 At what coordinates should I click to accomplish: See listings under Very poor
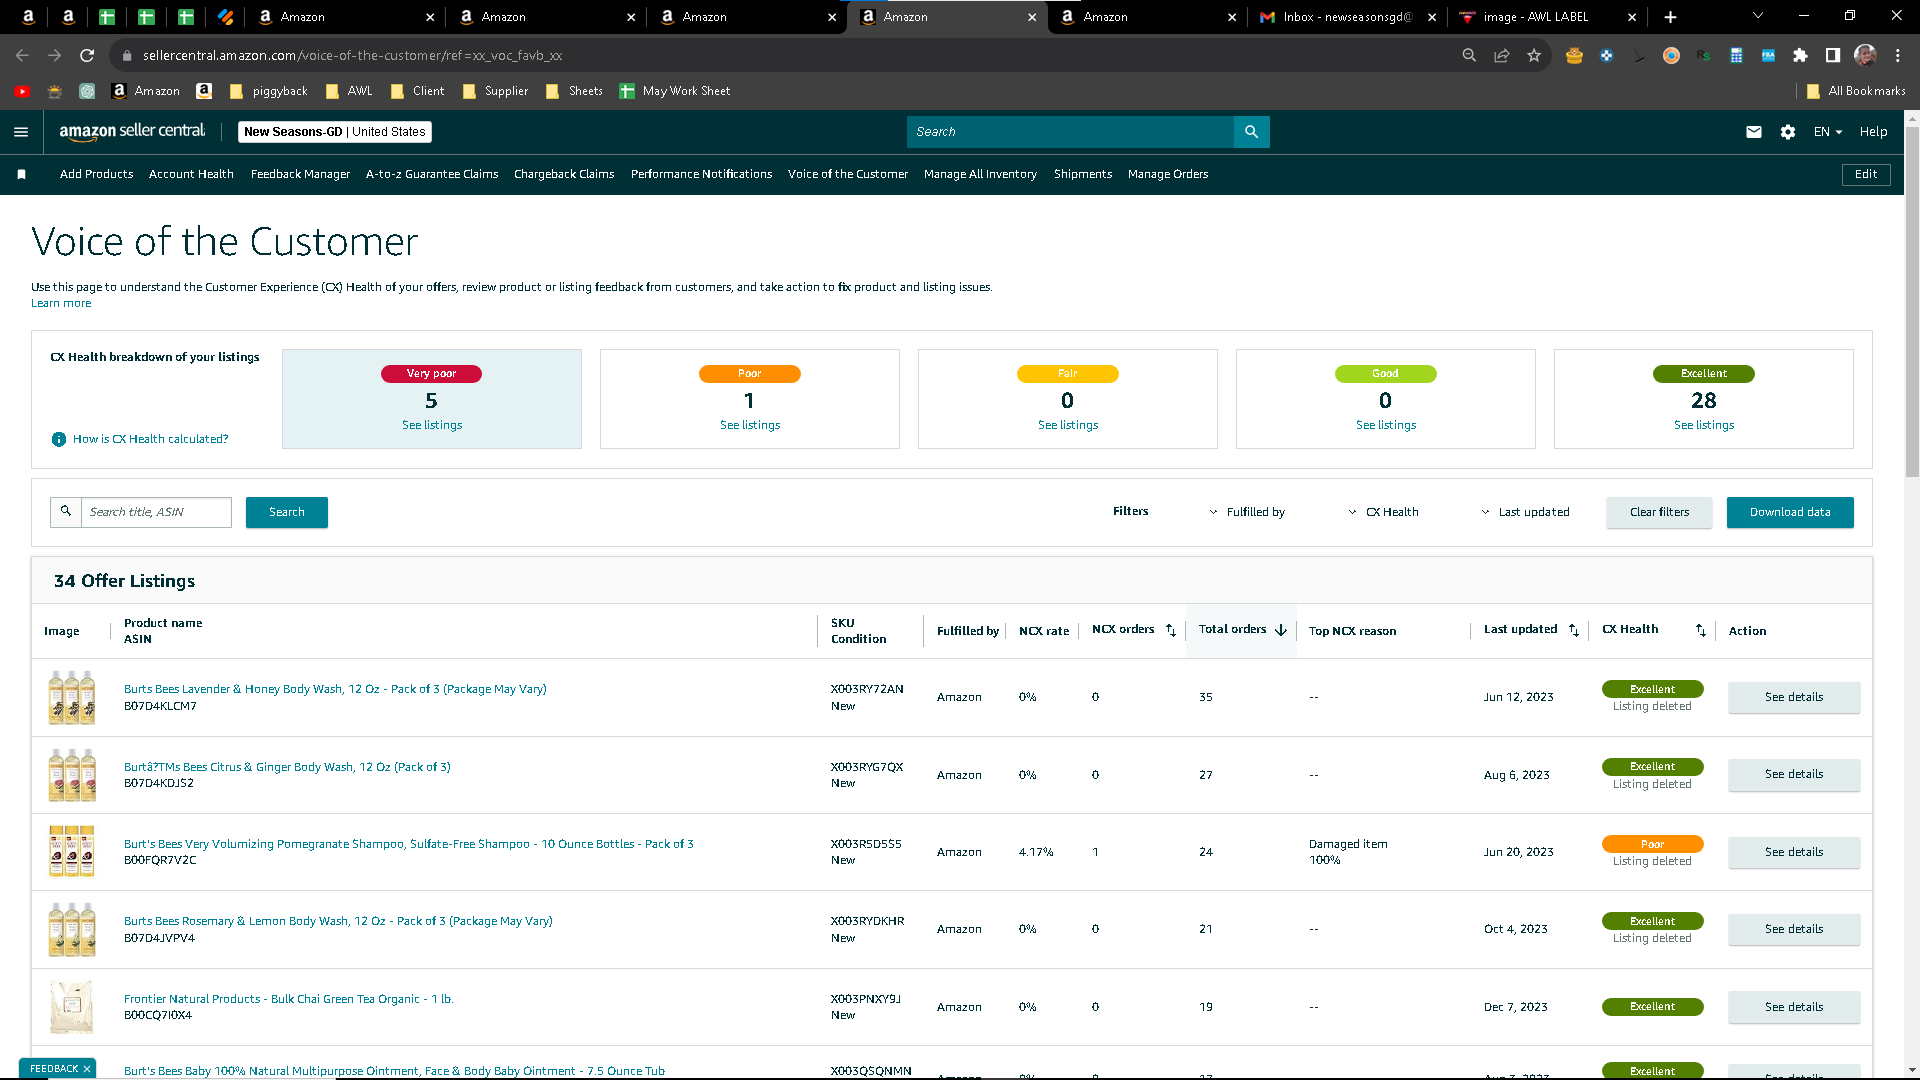(x=432, y=426)
